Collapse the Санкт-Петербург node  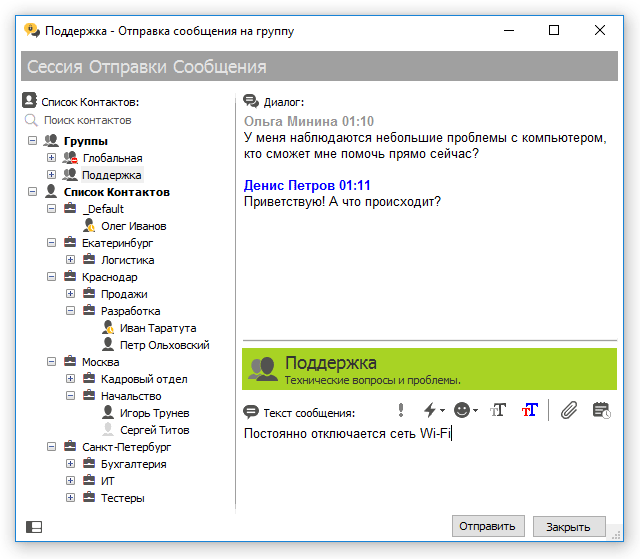[51, 446]
